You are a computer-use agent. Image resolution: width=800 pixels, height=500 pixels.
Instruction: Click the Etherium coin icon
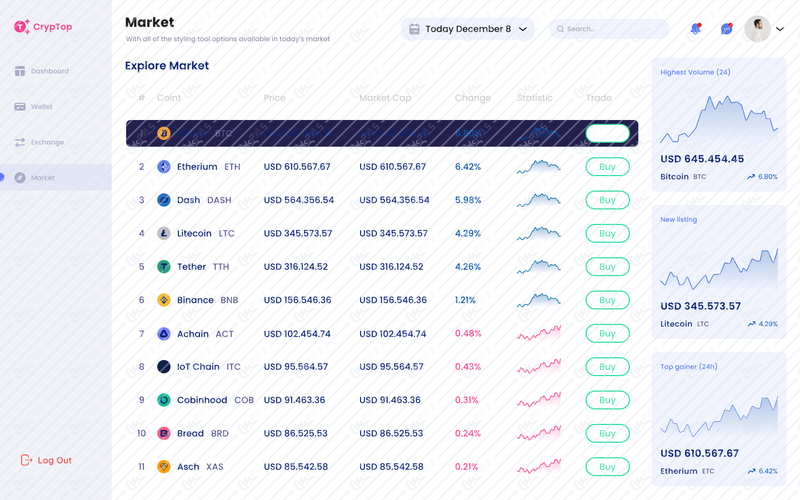(164, 167)
